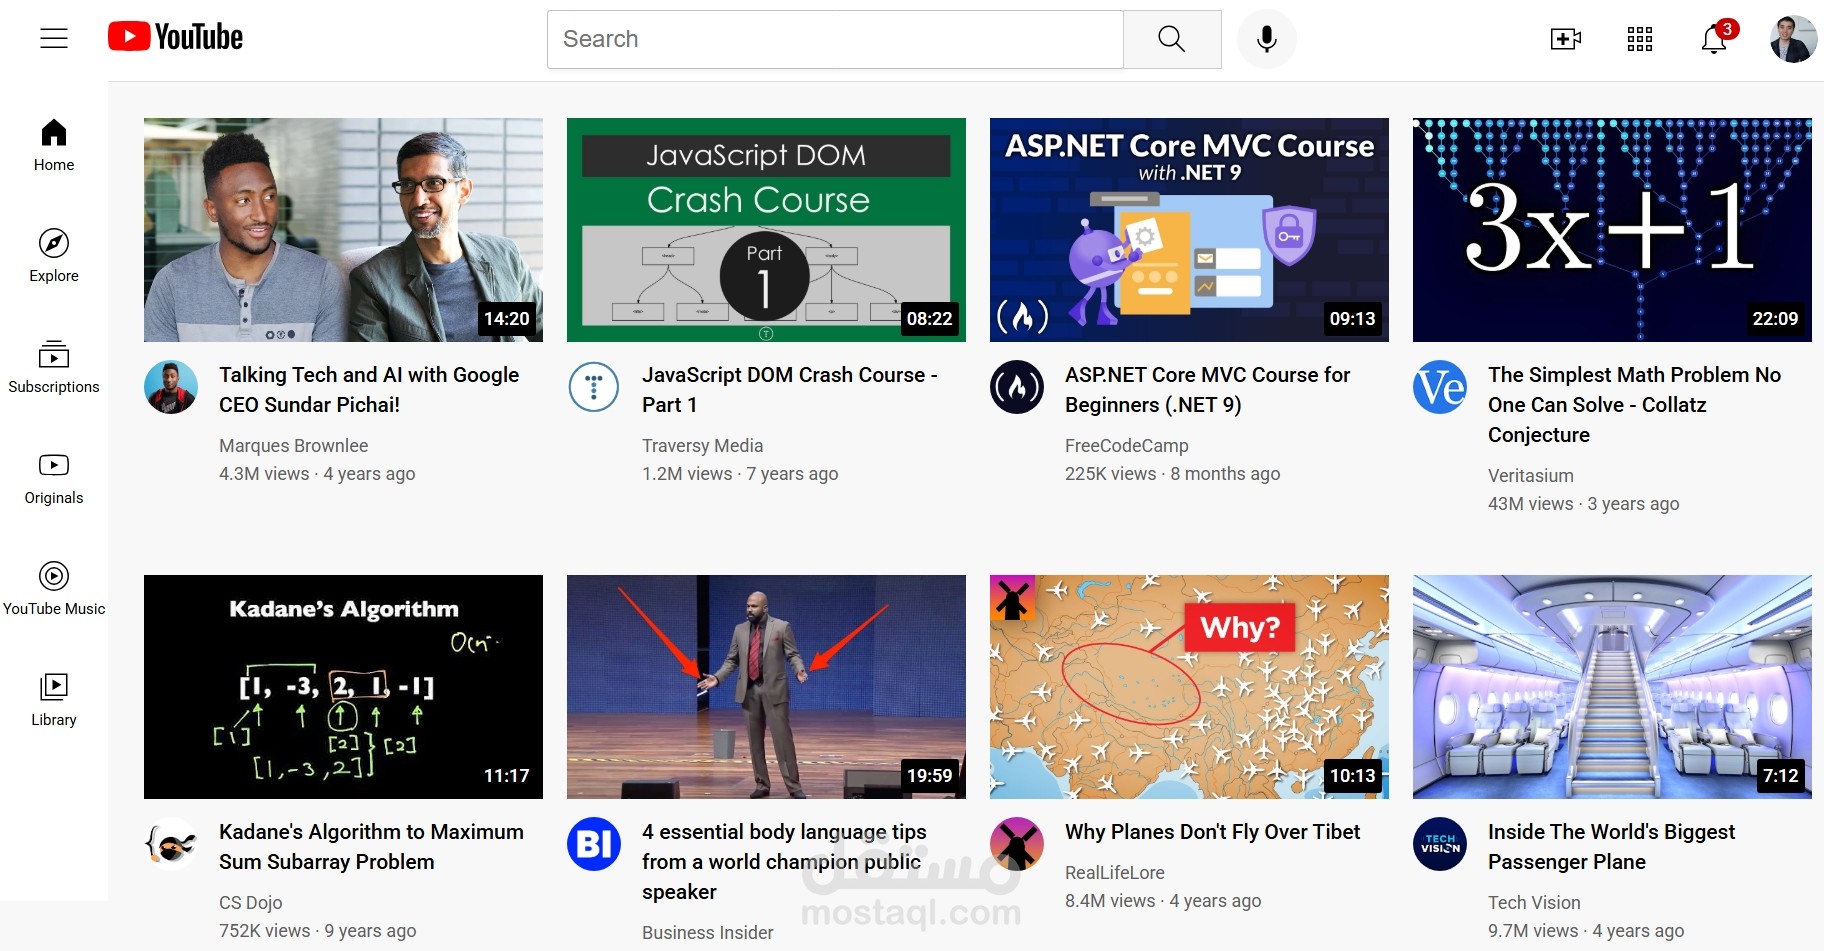1824x951 pixels.
Task: Click "752K views · 9 years ago" text
Action: pos(317,931)
